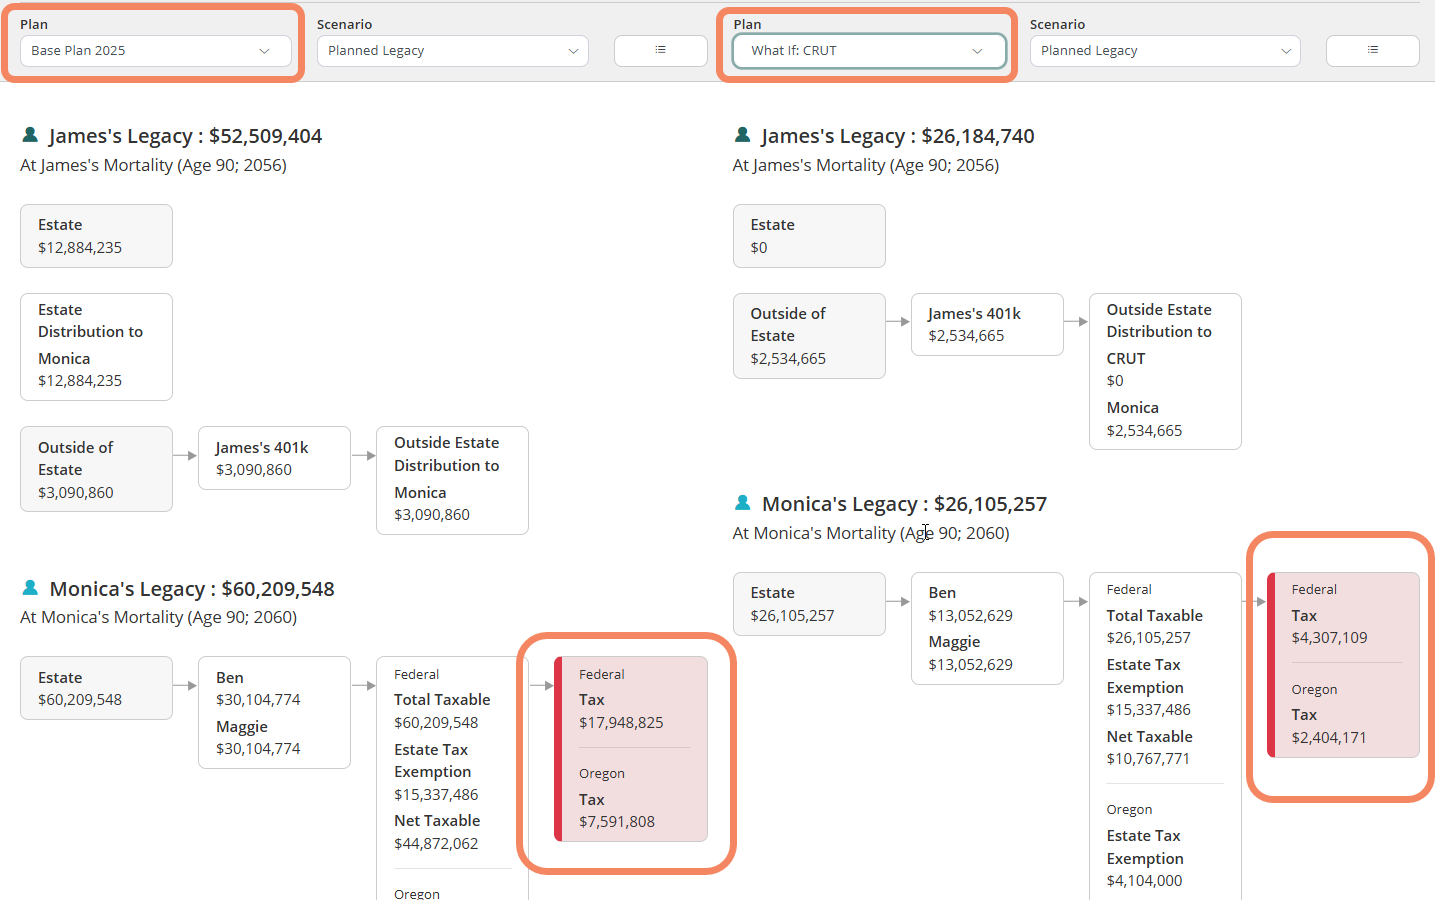Click person icon by Monica's Legacy $60,209,548
1435x900 pixels.
click(x=30, y=588)
